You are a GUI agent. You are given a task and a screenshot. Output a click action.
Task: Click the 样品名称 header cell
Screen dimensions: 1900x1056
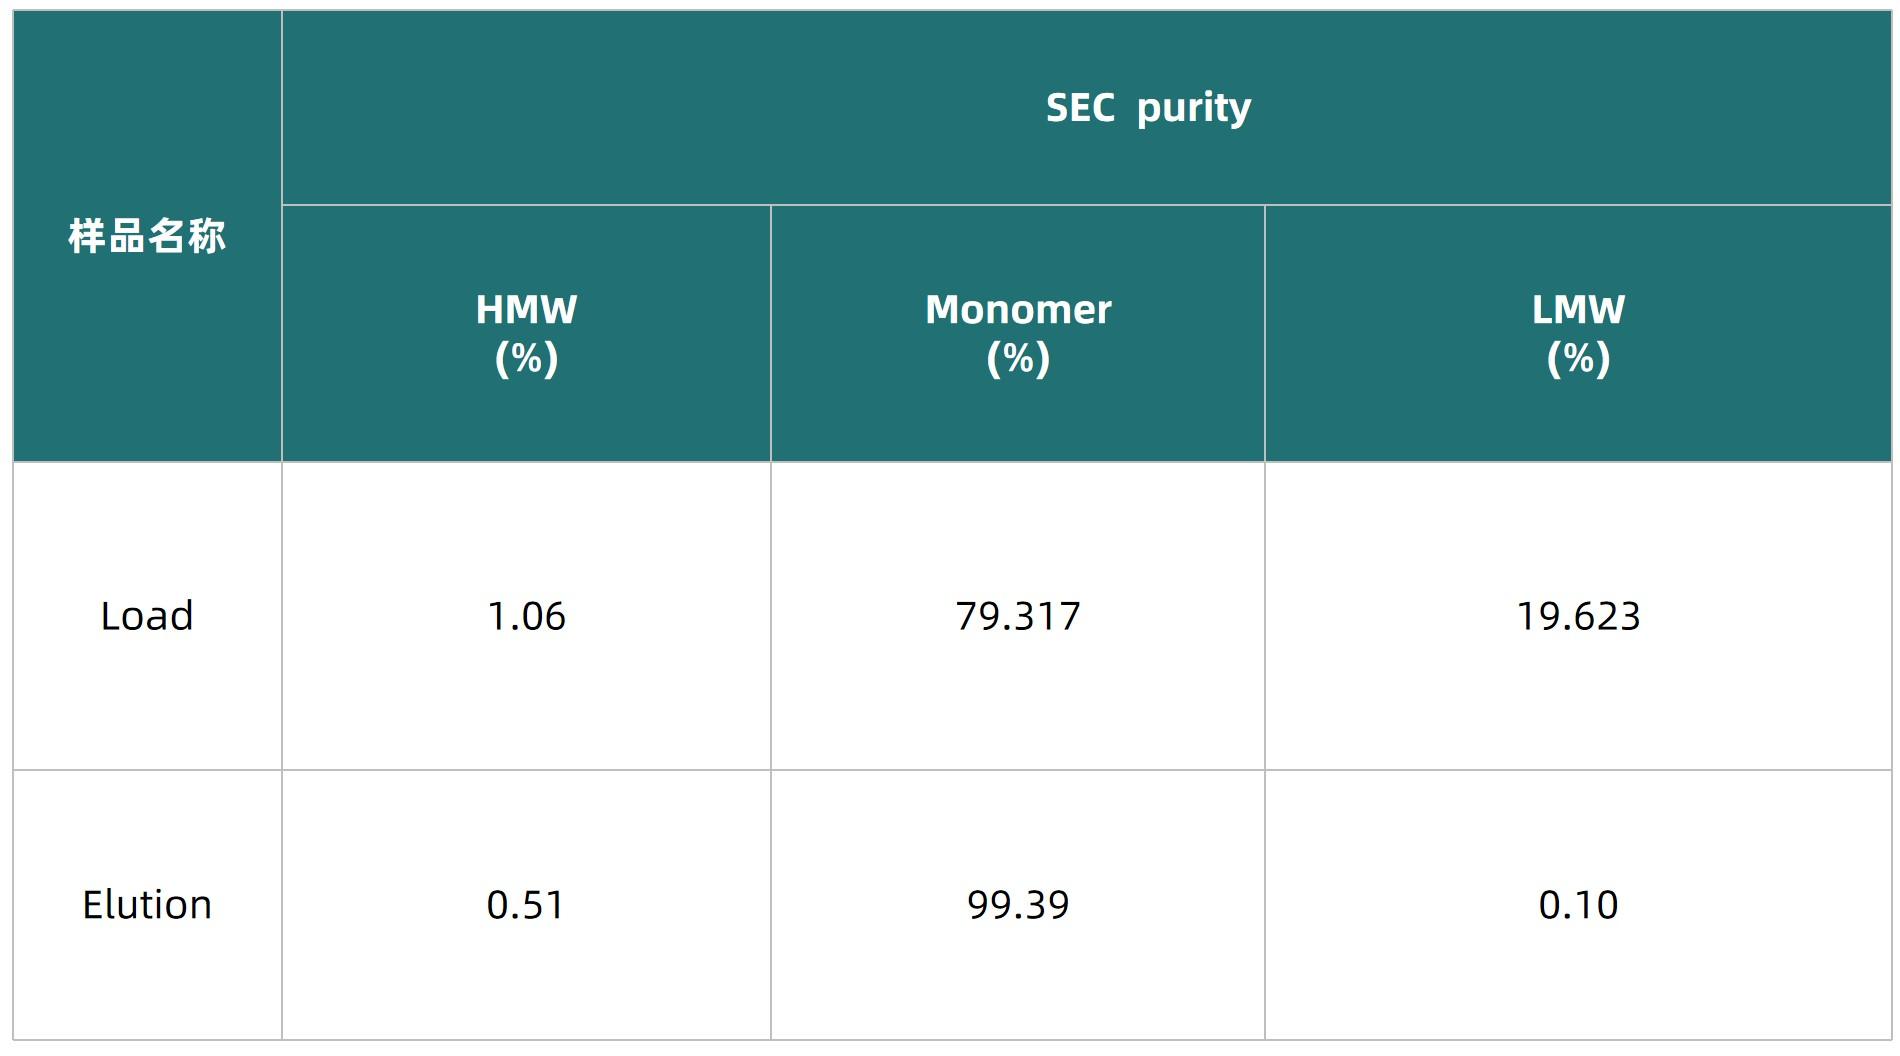coord(147,237)
